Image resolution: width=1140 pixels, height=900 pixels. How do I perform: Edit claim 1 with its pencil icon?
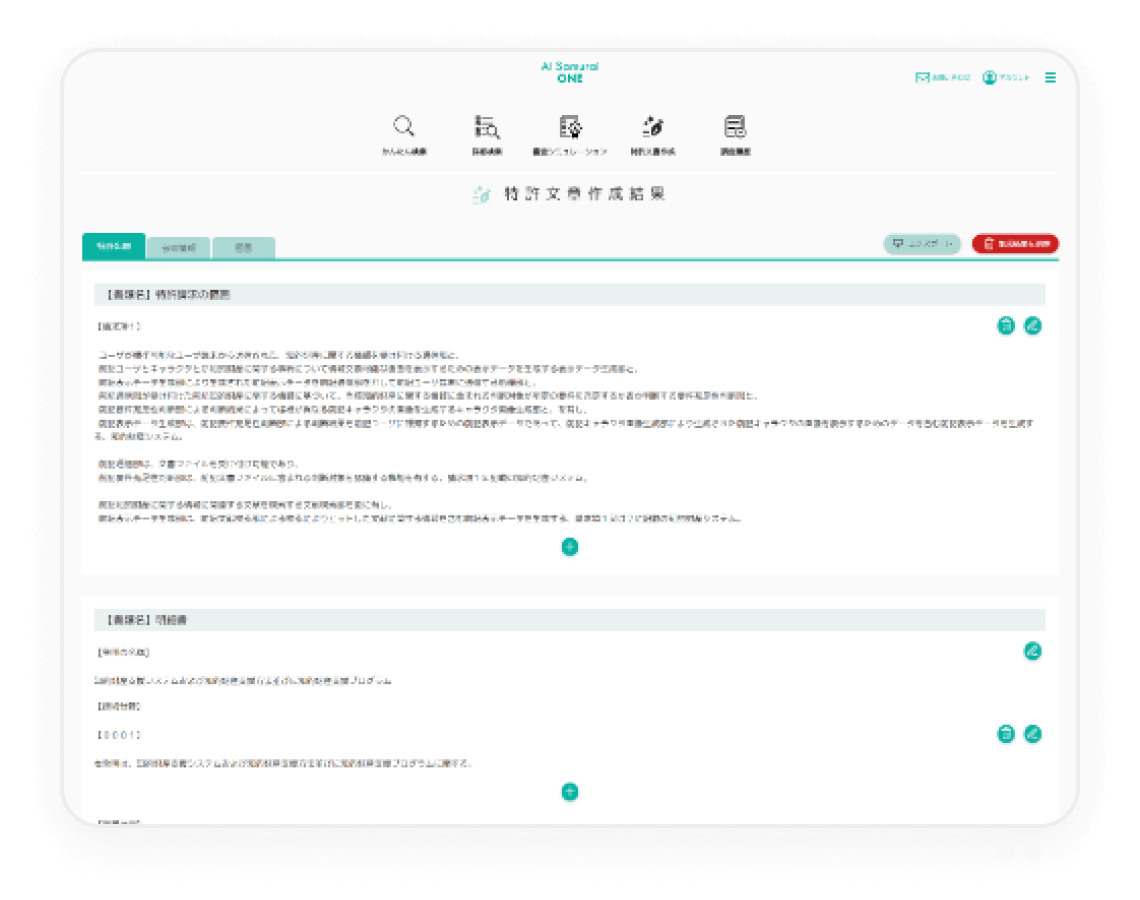tap(1032, 326)
